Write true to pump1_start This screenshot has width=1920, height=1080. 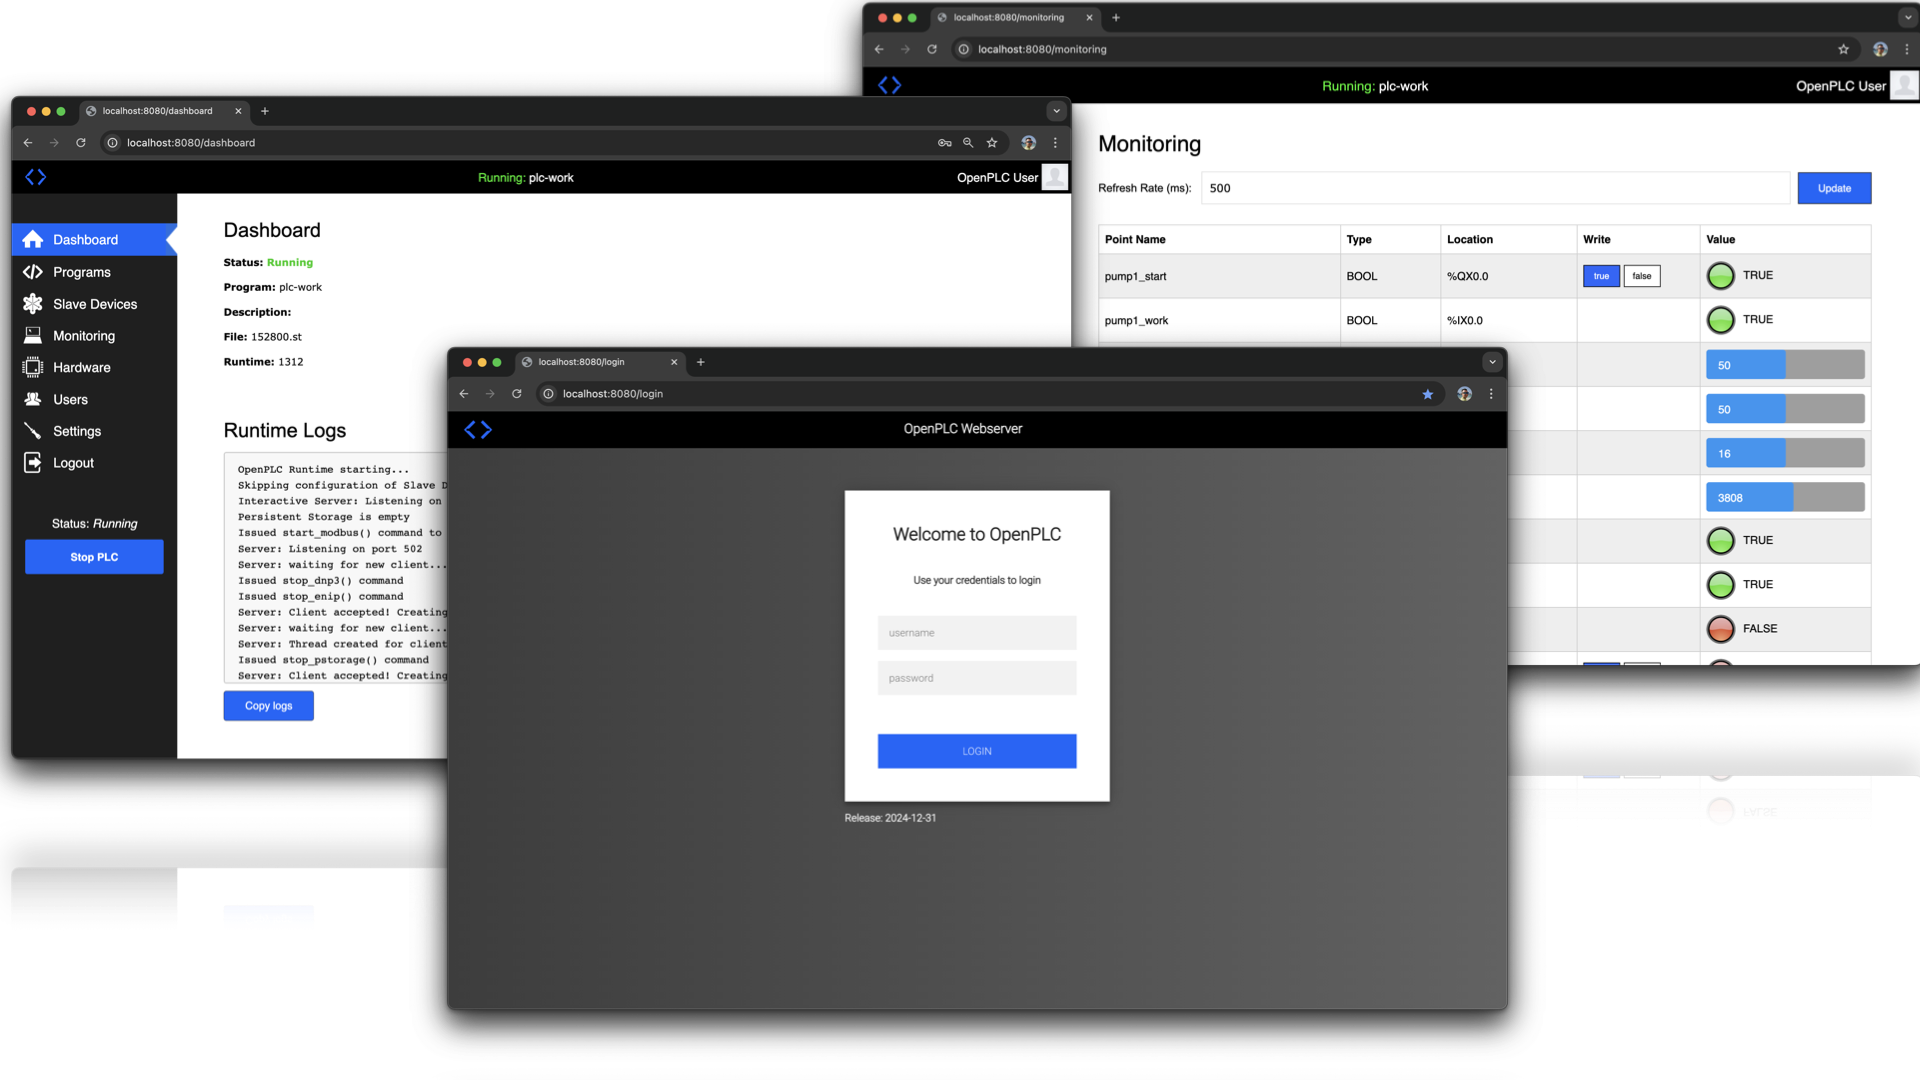click(1601, 276)
